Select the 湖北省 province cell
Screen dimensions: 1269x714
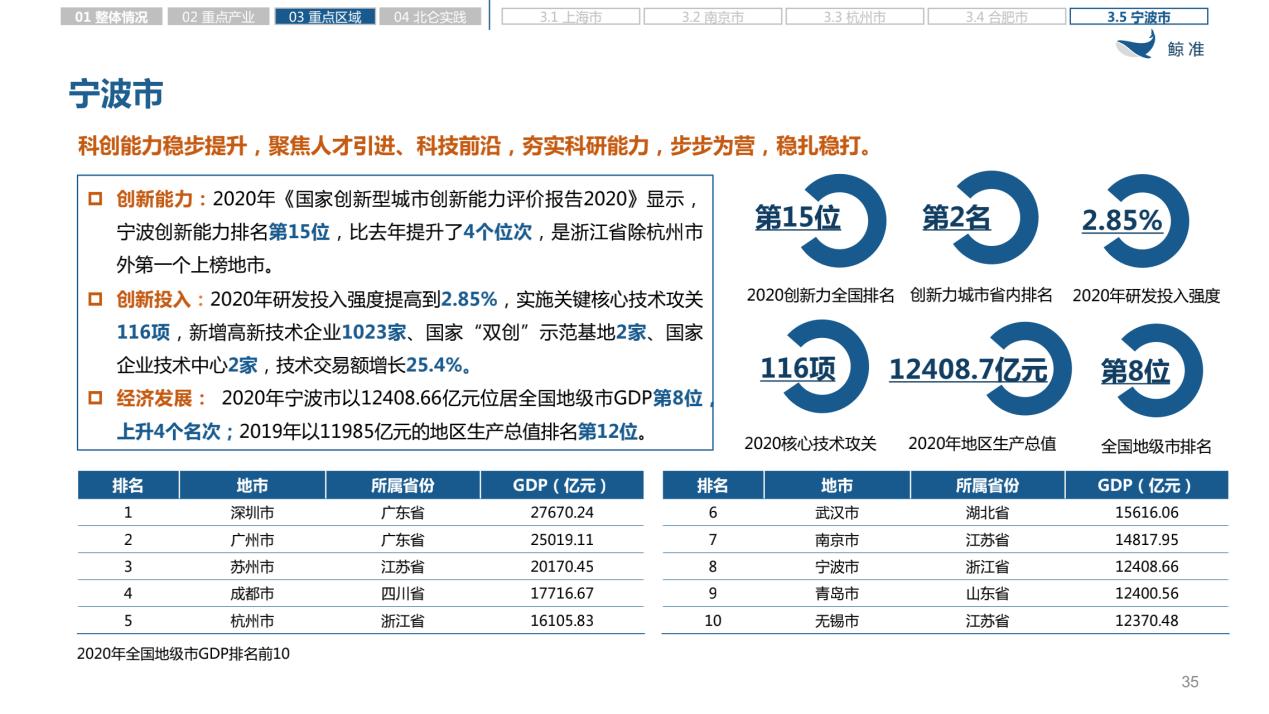pyautogui.click(x=987, y=513)
